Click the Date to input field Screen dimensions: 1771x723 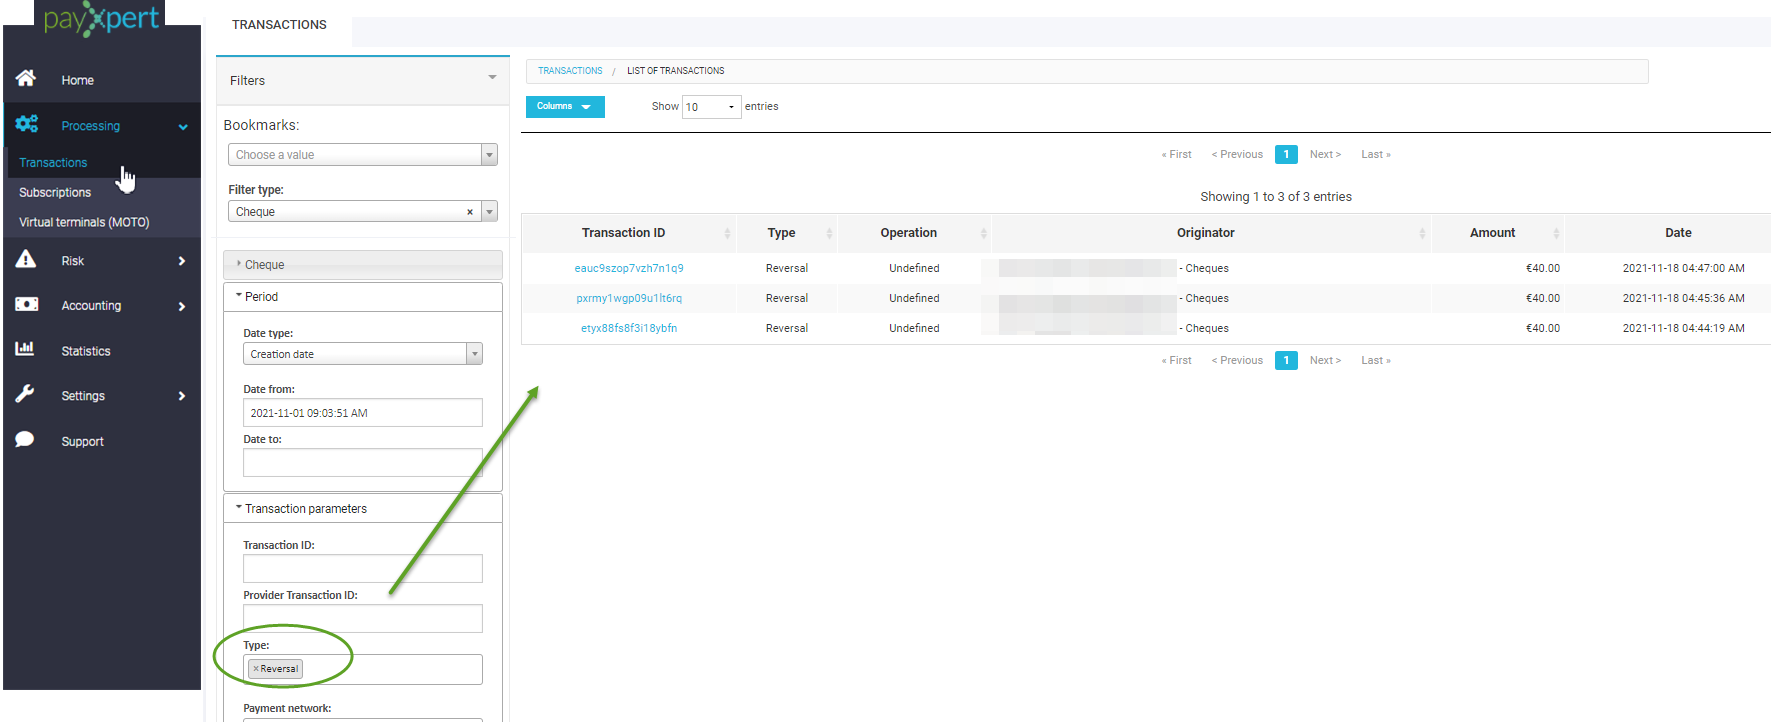coord(363,463)
